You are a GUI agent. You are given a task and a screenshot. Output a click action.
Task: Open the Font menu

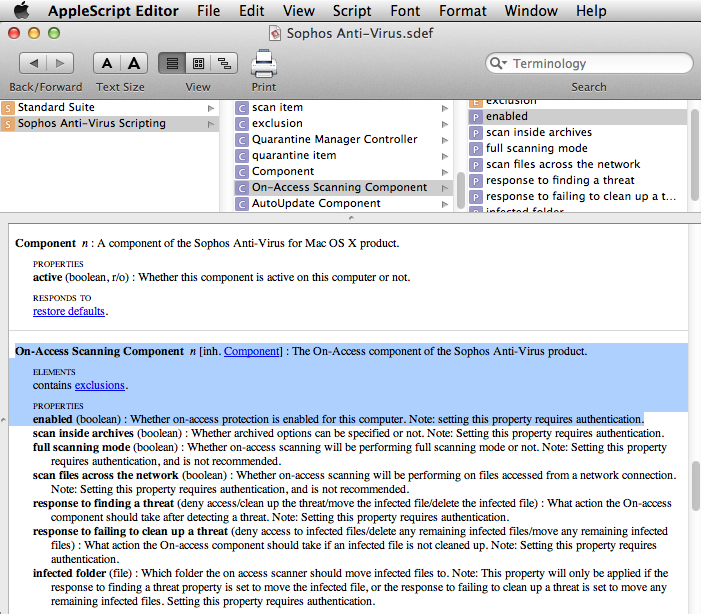(x=405, y=11)
